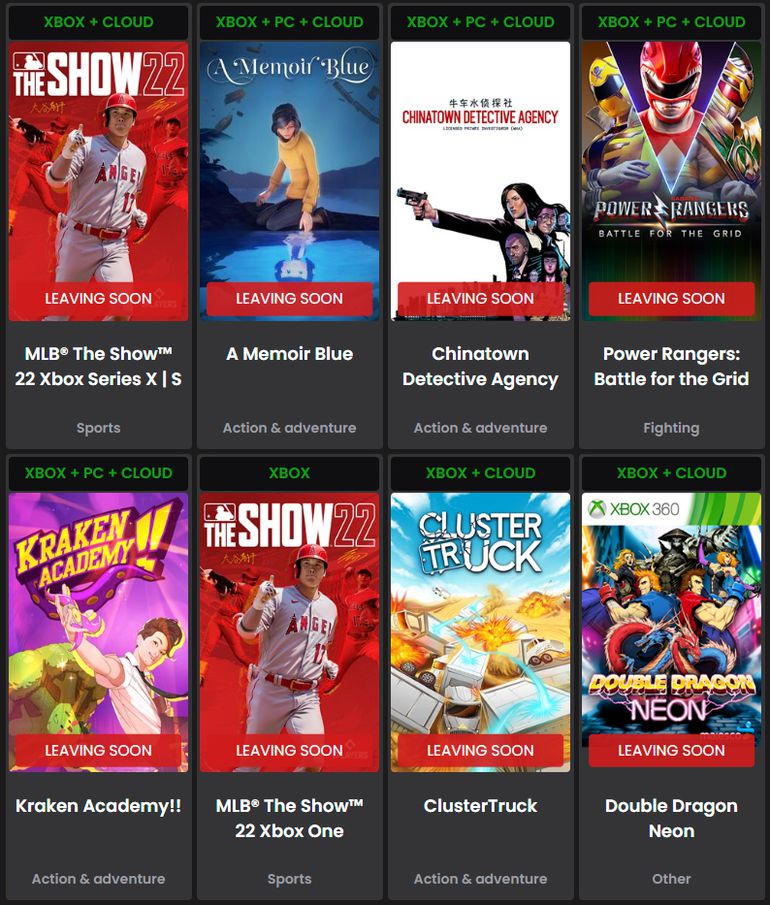Click Leaving Soon banner on ClusterTruck
The width and height of the screenshot is (770, 905).
(x=480, y=750)
